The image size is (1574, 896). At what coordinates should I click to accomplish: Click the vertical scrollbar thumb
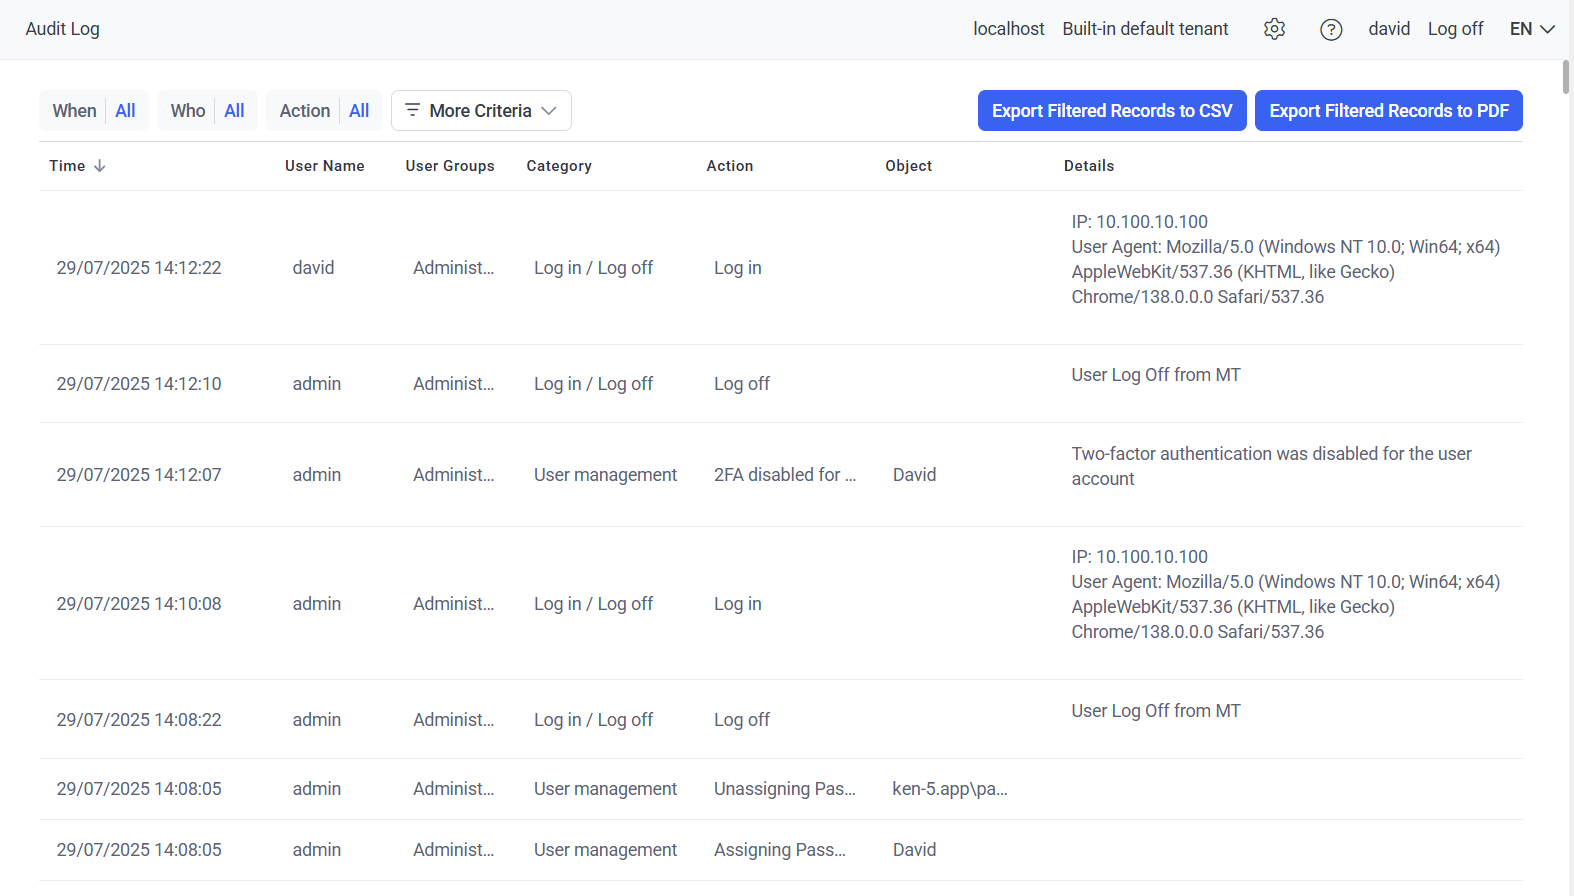1566,78
